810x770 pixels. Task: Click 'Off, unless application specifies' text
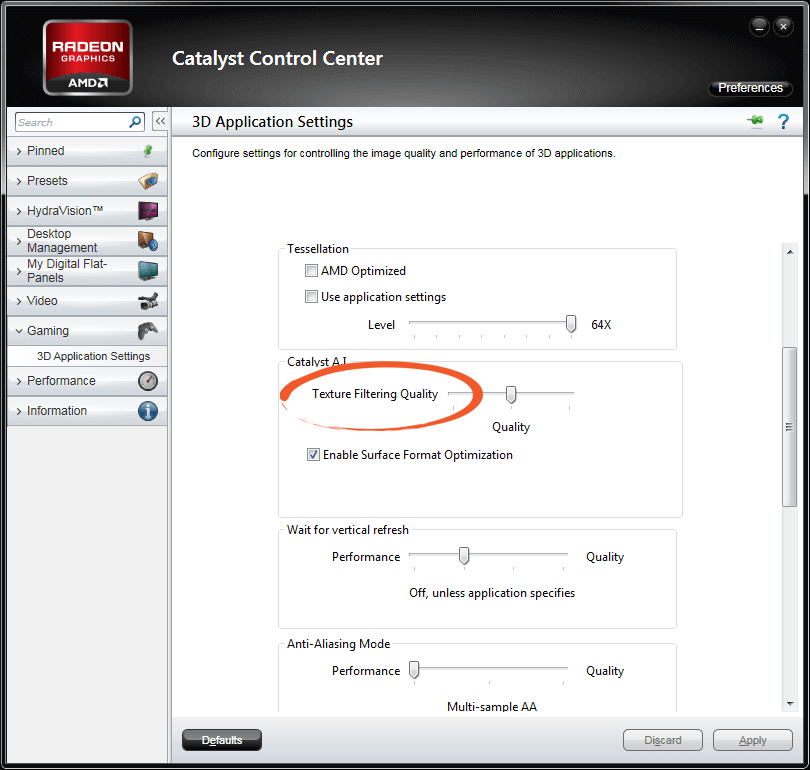[x=492, y=593]
